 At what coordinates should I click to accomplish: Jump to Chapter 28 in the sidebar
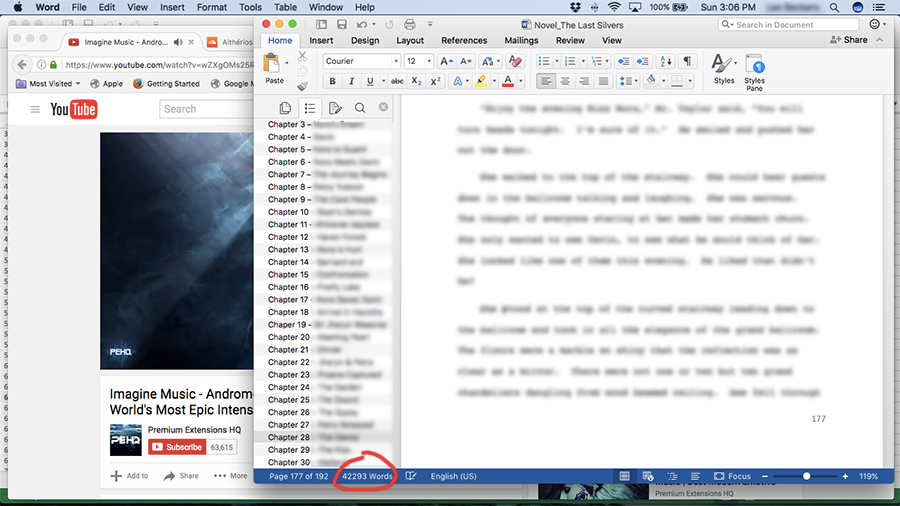coord(323,437)
